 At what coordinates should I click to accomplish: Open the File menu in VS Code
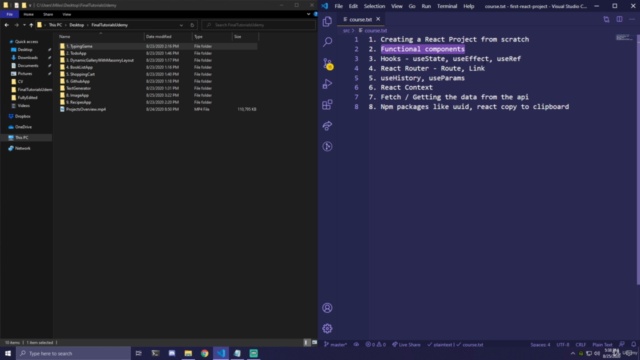pos(338,6)
